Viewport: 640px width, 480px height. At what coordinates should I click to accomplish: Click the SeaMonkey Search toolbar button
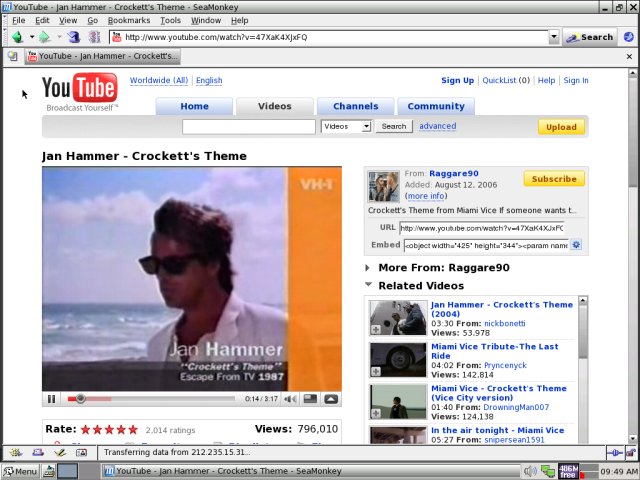589,37
